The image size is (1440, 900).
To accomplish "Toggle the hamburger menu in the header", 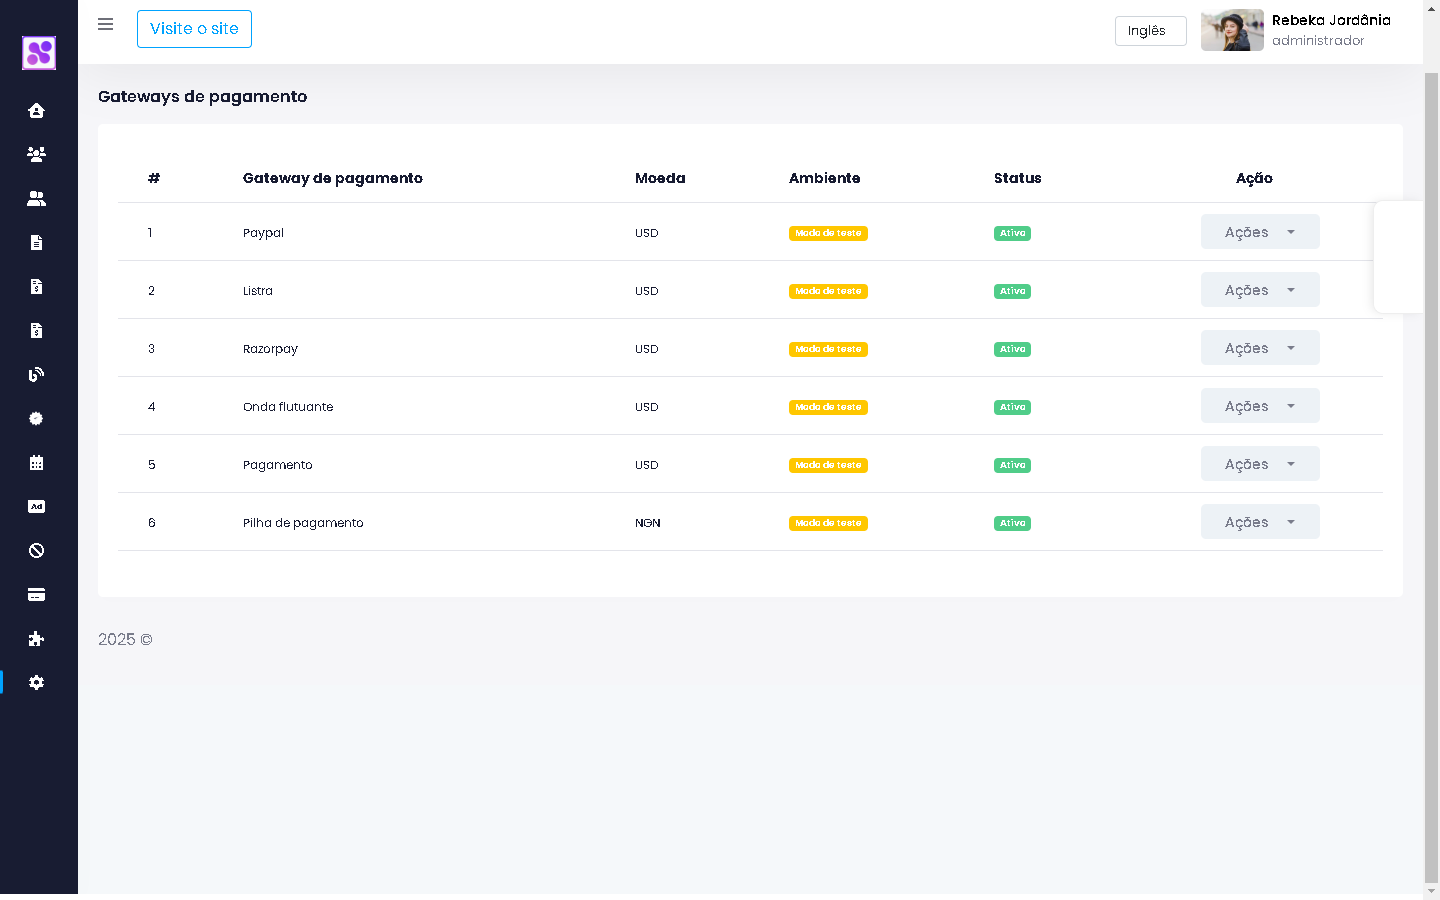I will click(105, 25).
